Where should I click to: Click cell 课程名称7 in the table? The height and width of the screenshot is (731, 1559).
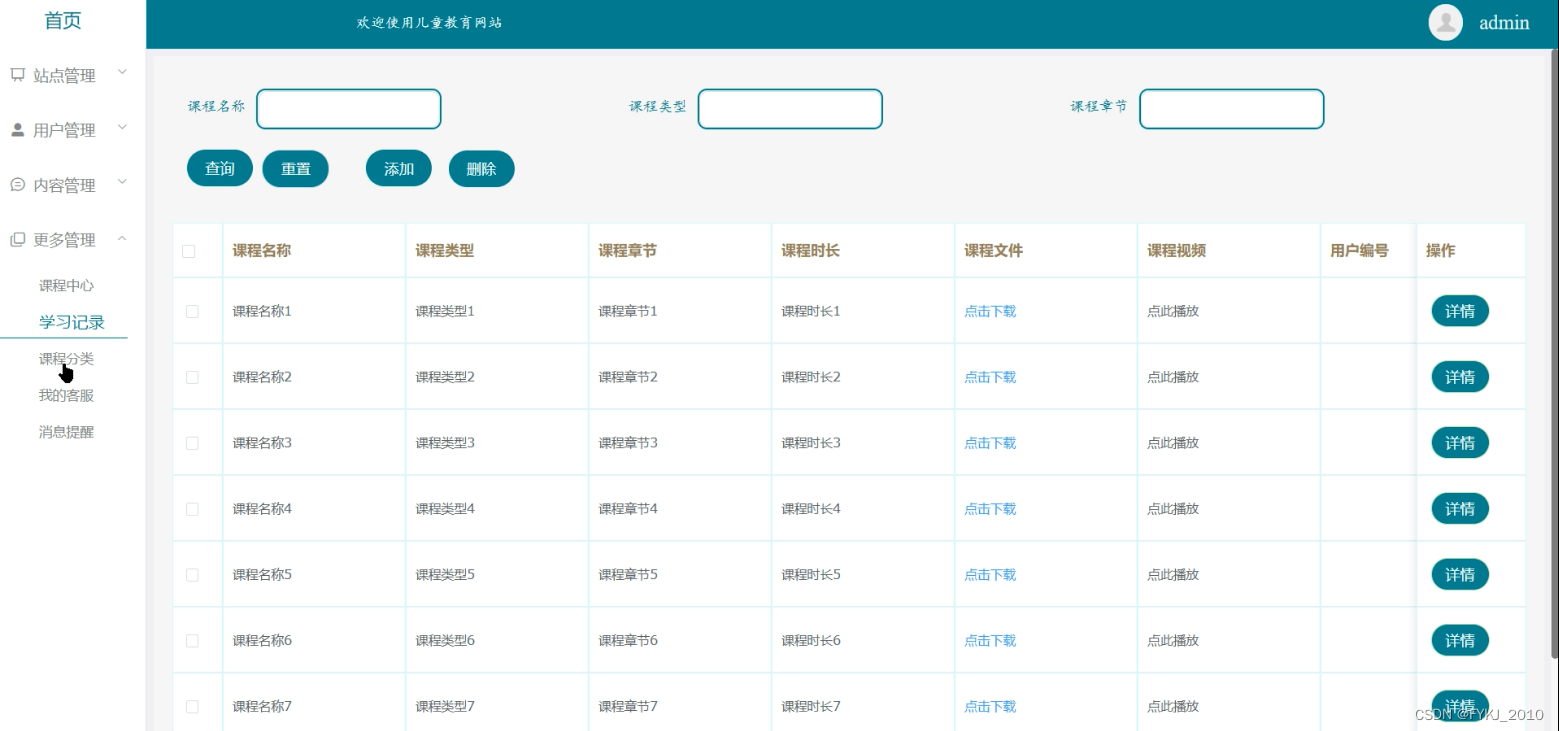point(262,707)
